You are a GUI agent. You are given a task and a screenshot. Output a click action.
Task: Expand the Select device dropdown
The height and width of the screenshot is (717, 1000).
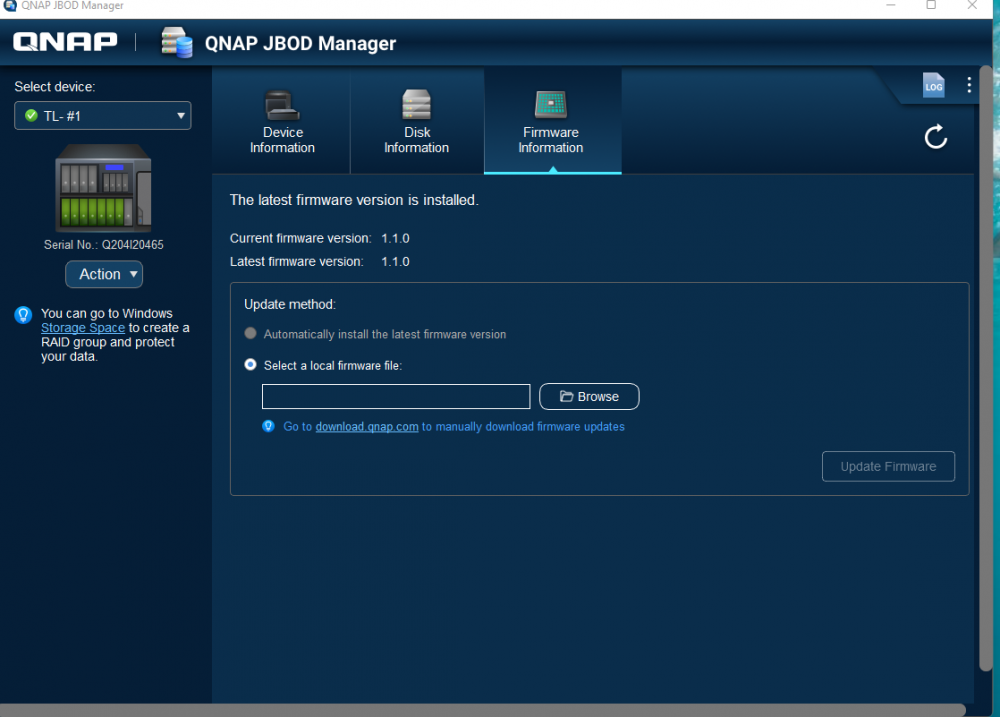click(x=103, y=115)
